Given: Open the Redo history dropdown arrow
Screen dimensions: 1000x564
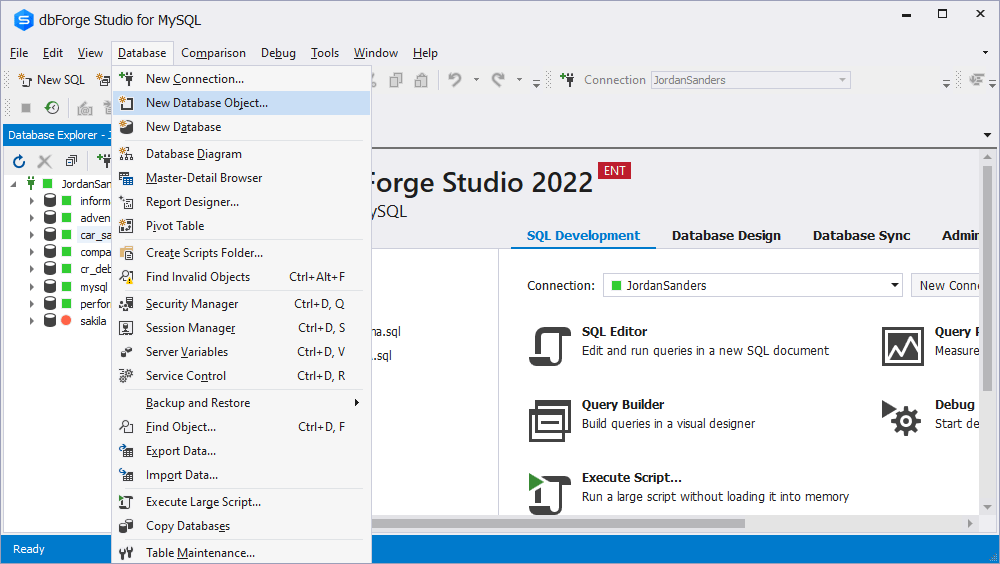Looking at the screenshot, I should [x=519, y=80].
